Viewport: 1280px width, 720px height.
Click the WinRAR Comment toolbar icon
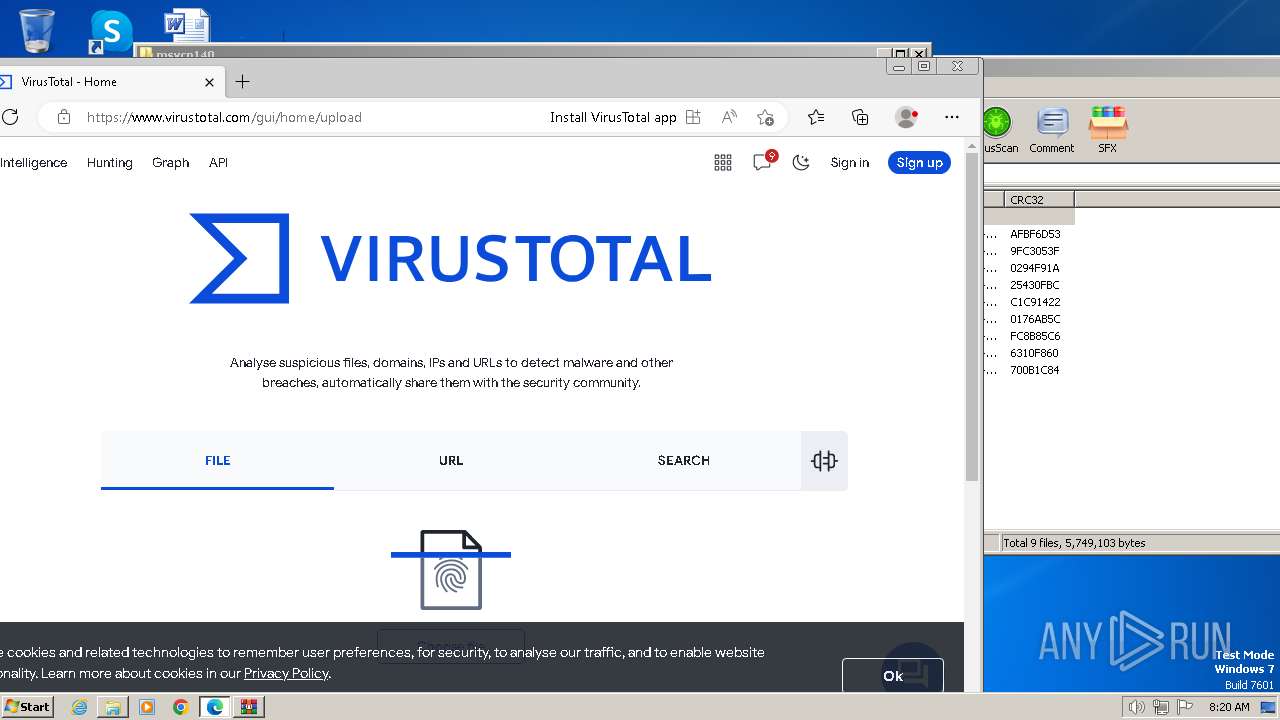pyautogui.click(x=1051, y=130)
